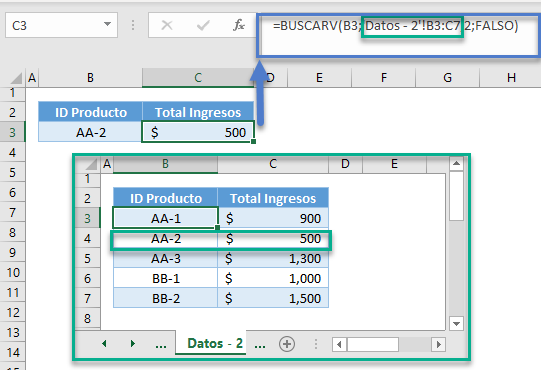Click cell B3 containing AA-2 in the outer sheet

click(x=90, y=132)
